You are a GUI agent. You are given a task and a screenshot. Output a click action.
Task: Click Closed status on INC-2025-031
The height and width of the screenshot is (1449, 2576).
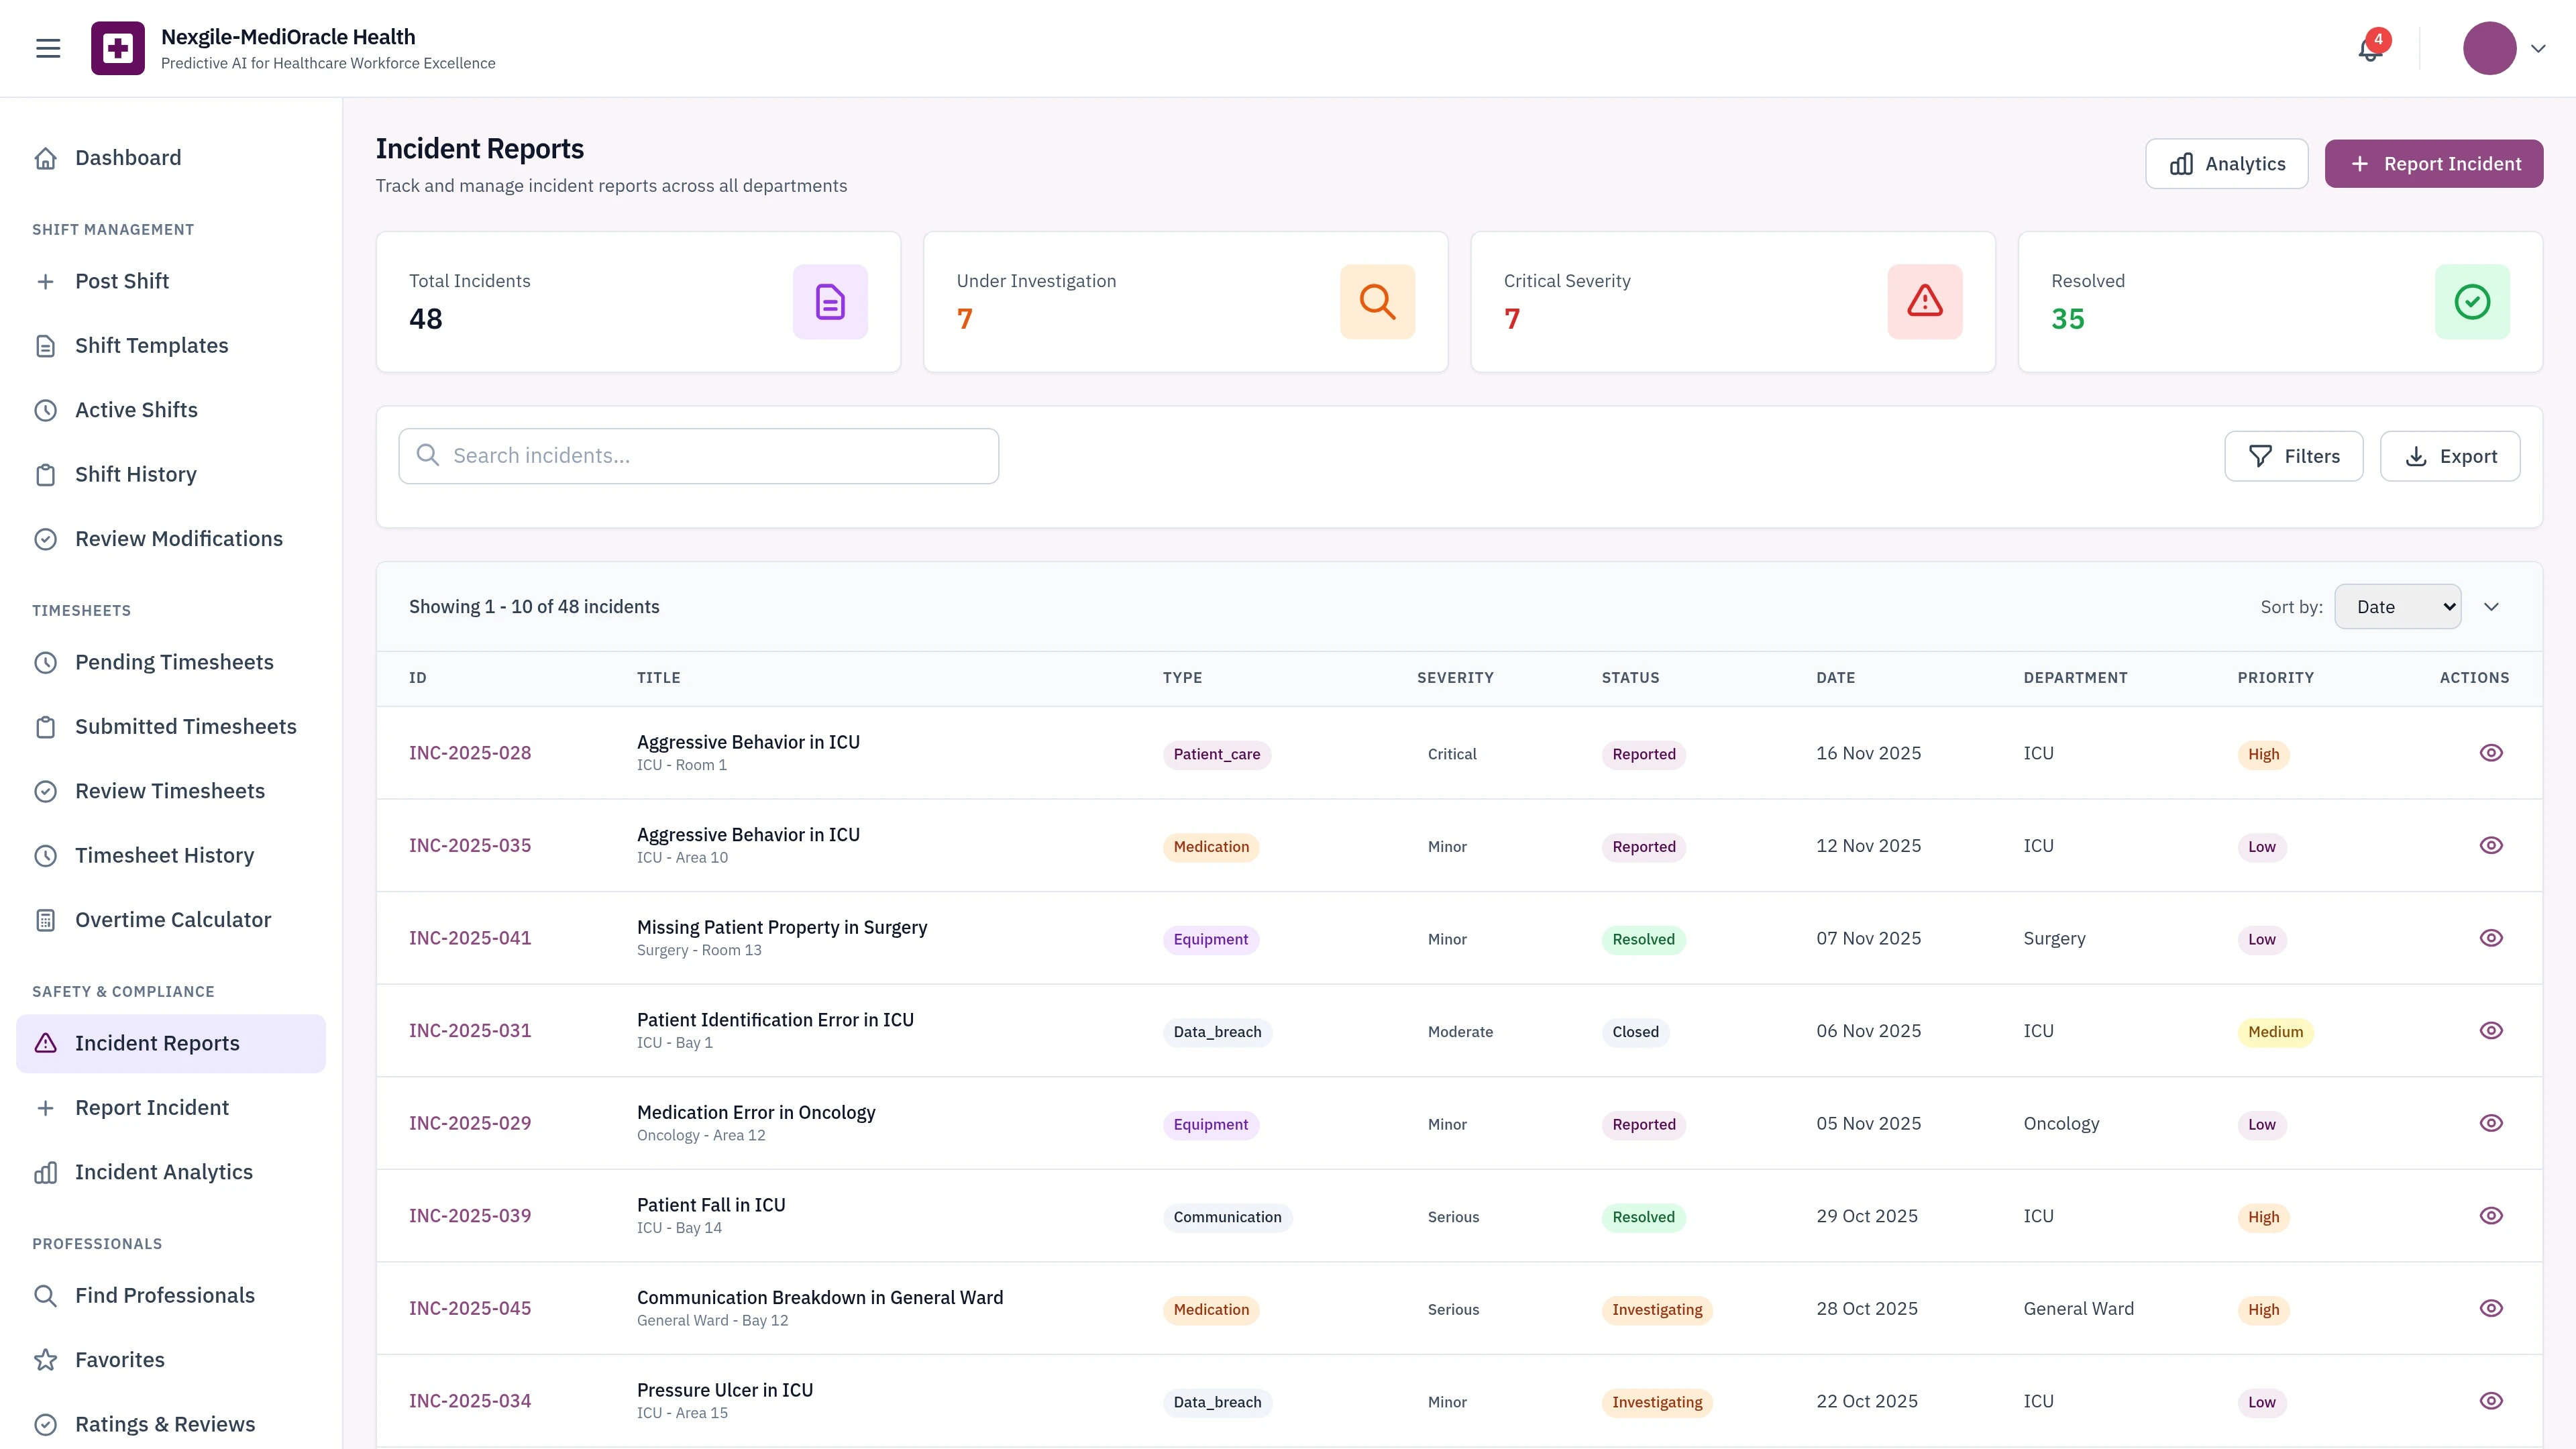coord(1635,1032)
